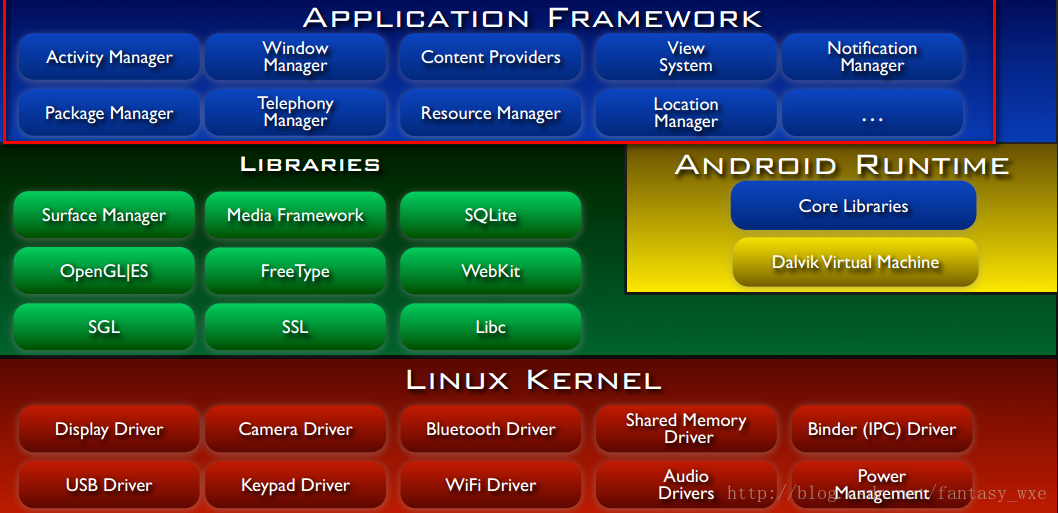Select the Package Manager block

109,113
